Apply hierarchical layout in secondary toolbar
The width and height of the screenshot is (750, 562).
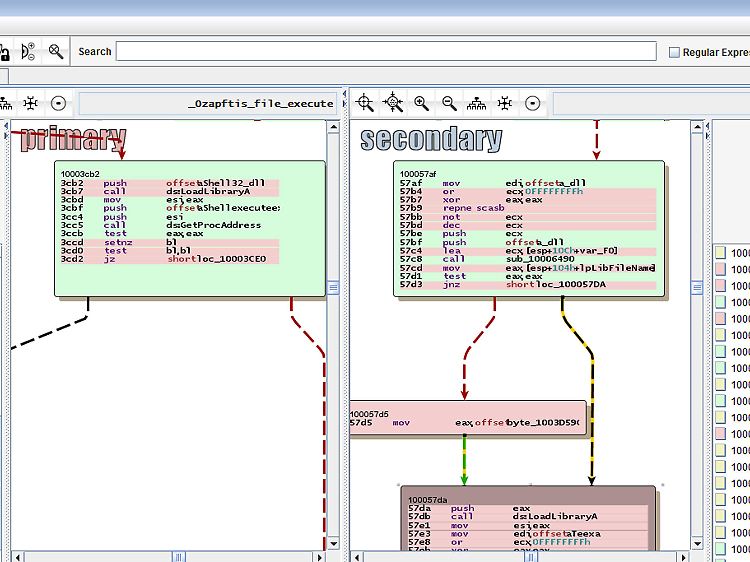(477, 103)
